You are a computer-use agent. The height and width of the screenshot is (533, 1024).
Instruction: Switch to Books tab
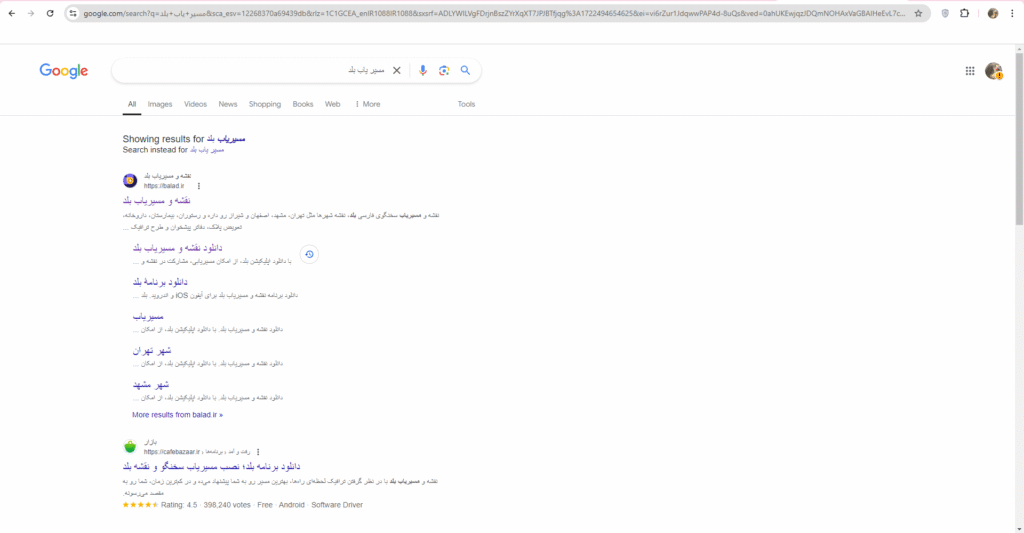click(x=303, y=104)
